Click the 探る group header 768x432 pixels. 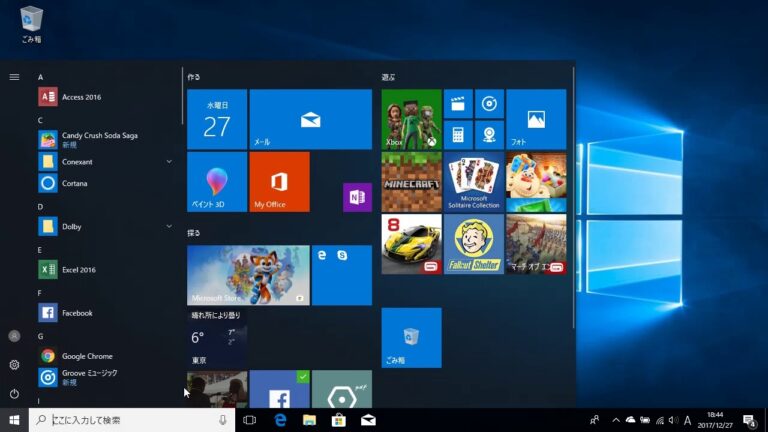pyautogui.click(x=193, y=233)
